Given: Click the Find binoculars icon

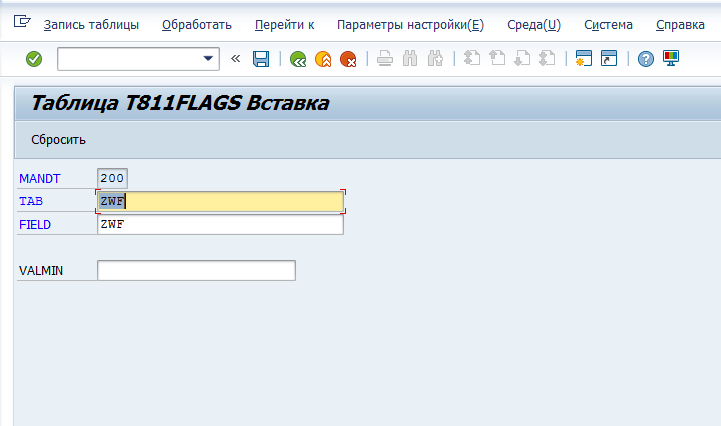Looking at the screenshot, I should (410, 59).
